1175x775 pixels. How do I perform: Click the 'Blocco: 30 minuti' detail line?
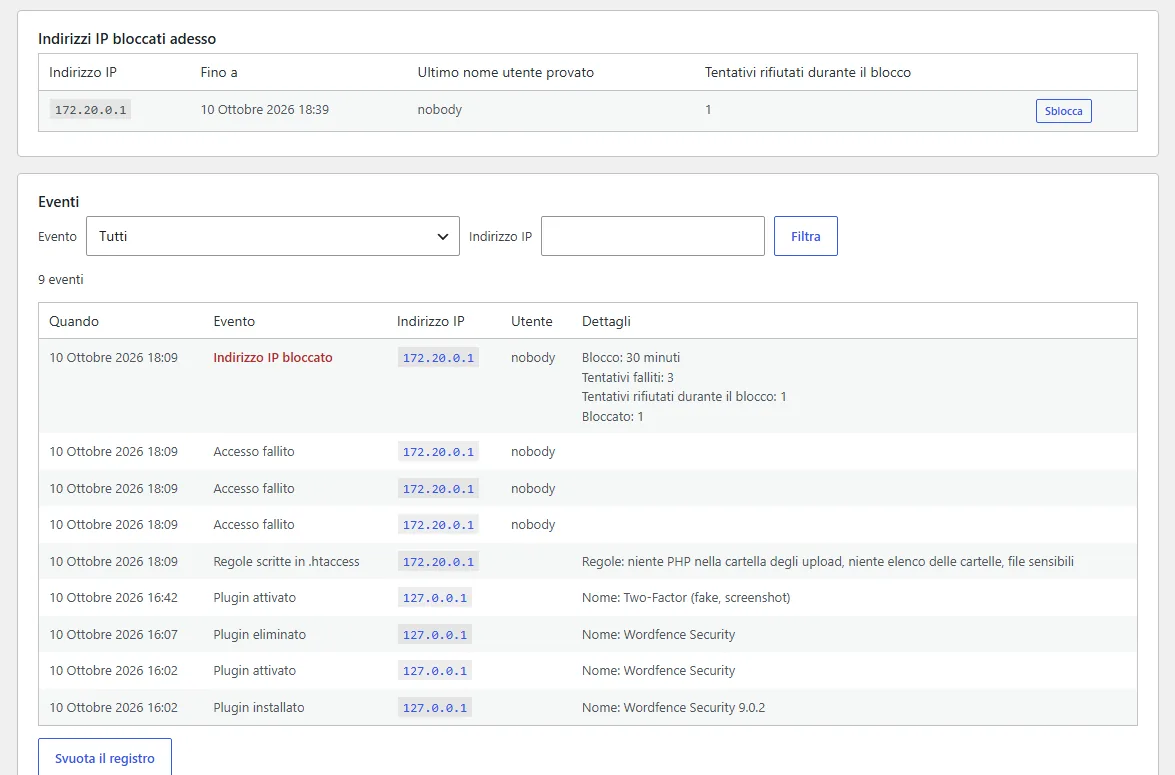(x=631, y=358)
